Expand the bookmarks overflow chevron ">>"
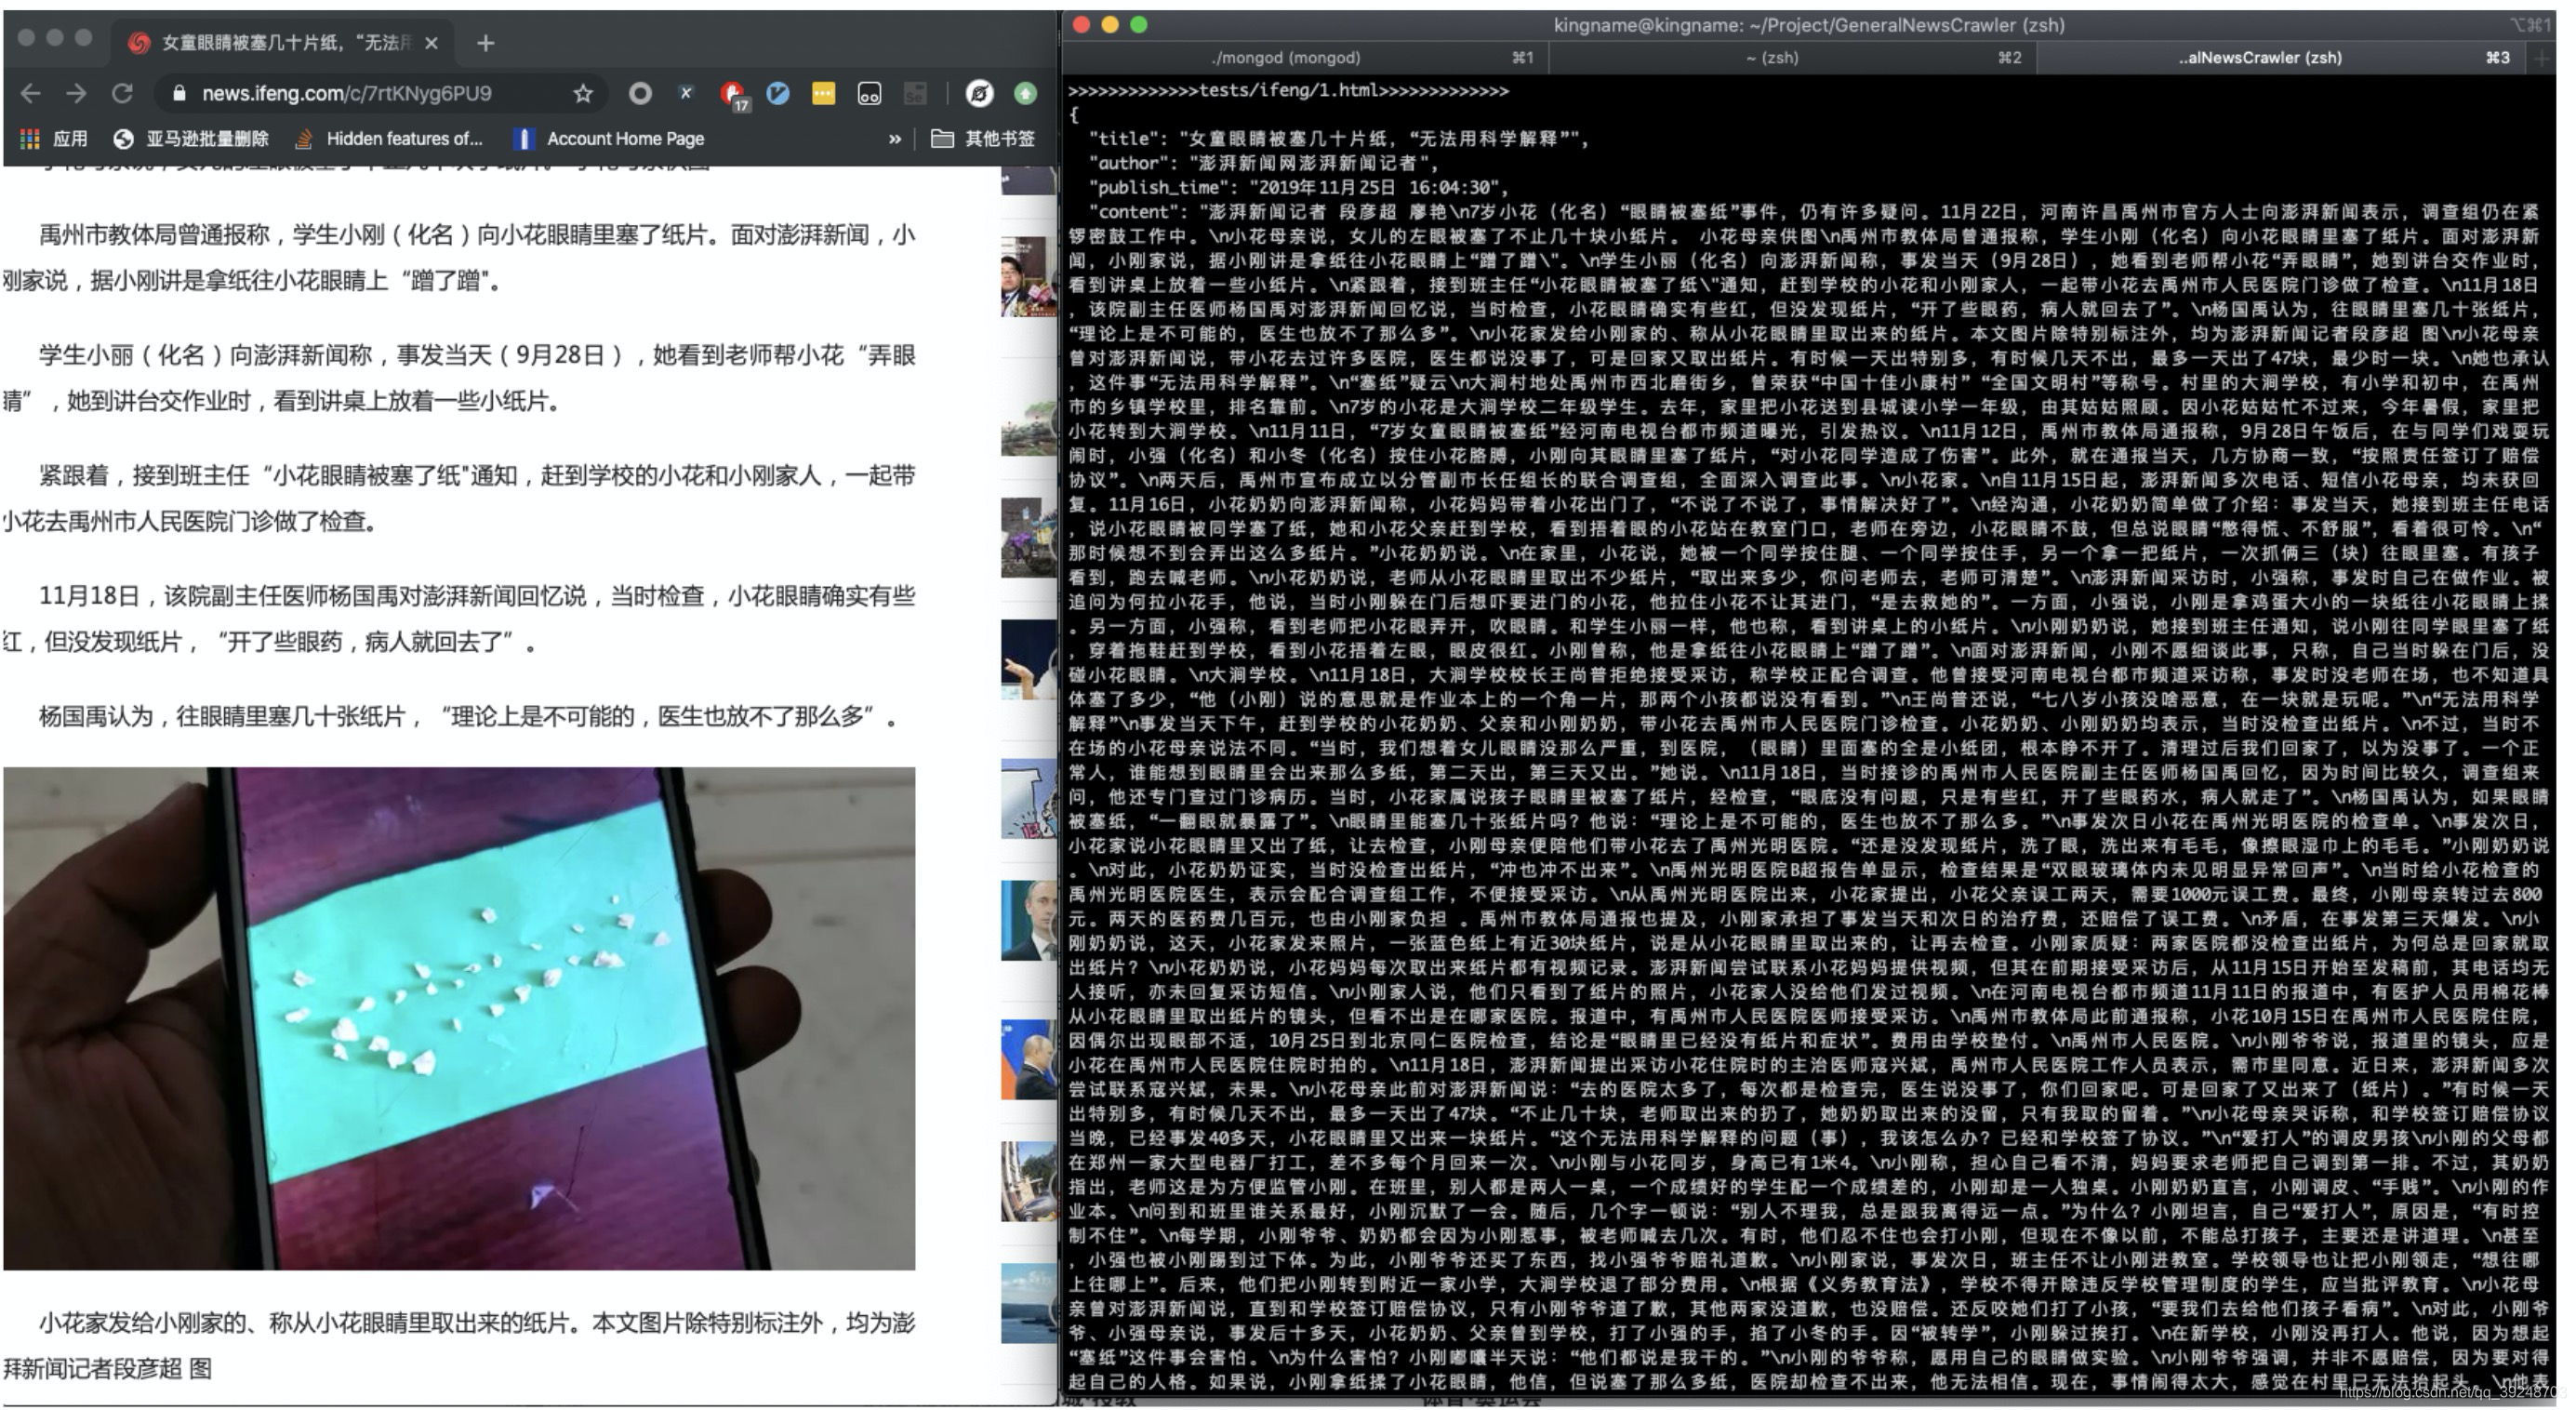 pos(895,138)
